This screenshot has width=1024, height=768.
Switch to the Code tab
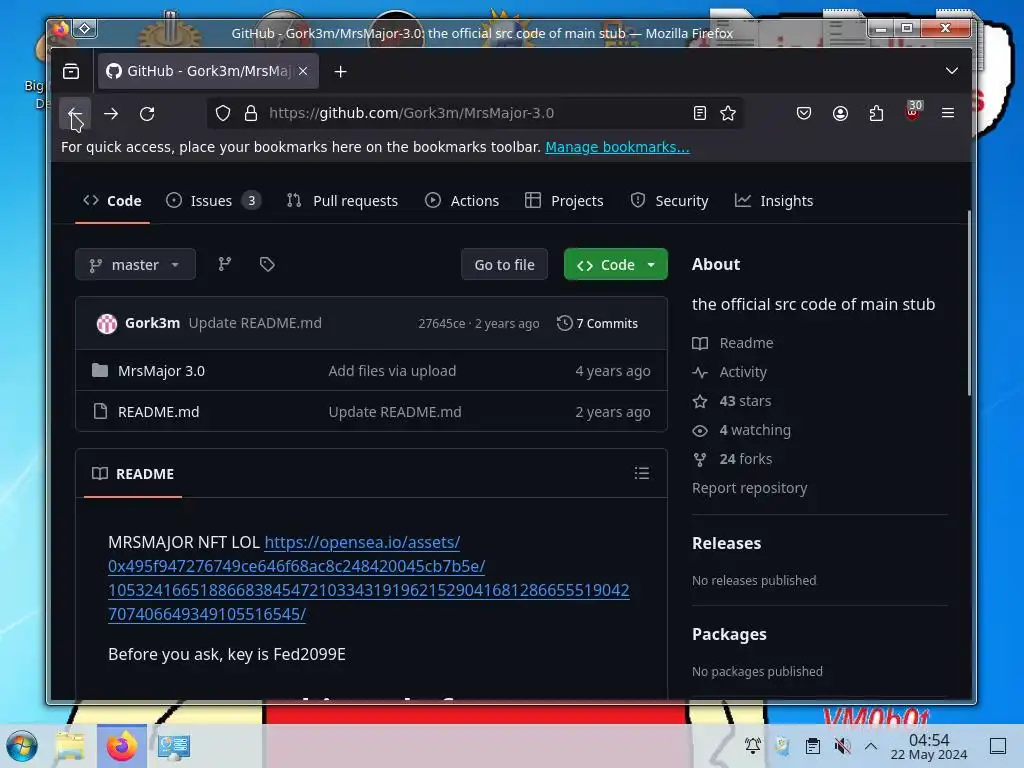pyautogui.click(x=112, y=200)
